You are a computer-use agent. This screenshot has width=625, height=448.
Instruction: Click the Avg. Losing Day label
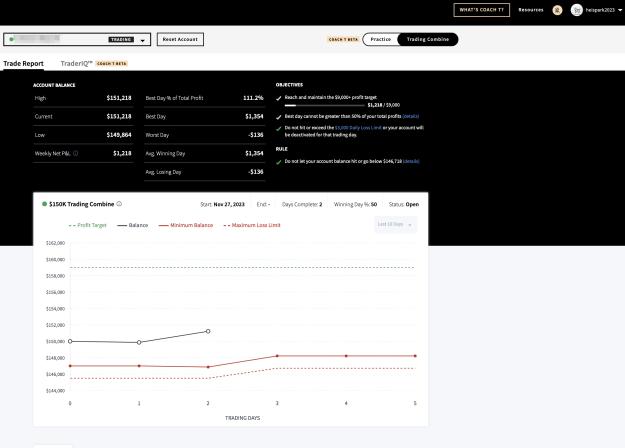[x=163, y=172]
